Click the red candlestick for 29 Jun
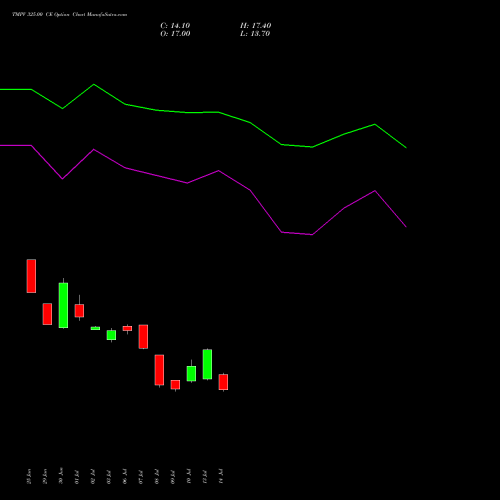Viewport: 500px width, 500px height. pos(47,314)
